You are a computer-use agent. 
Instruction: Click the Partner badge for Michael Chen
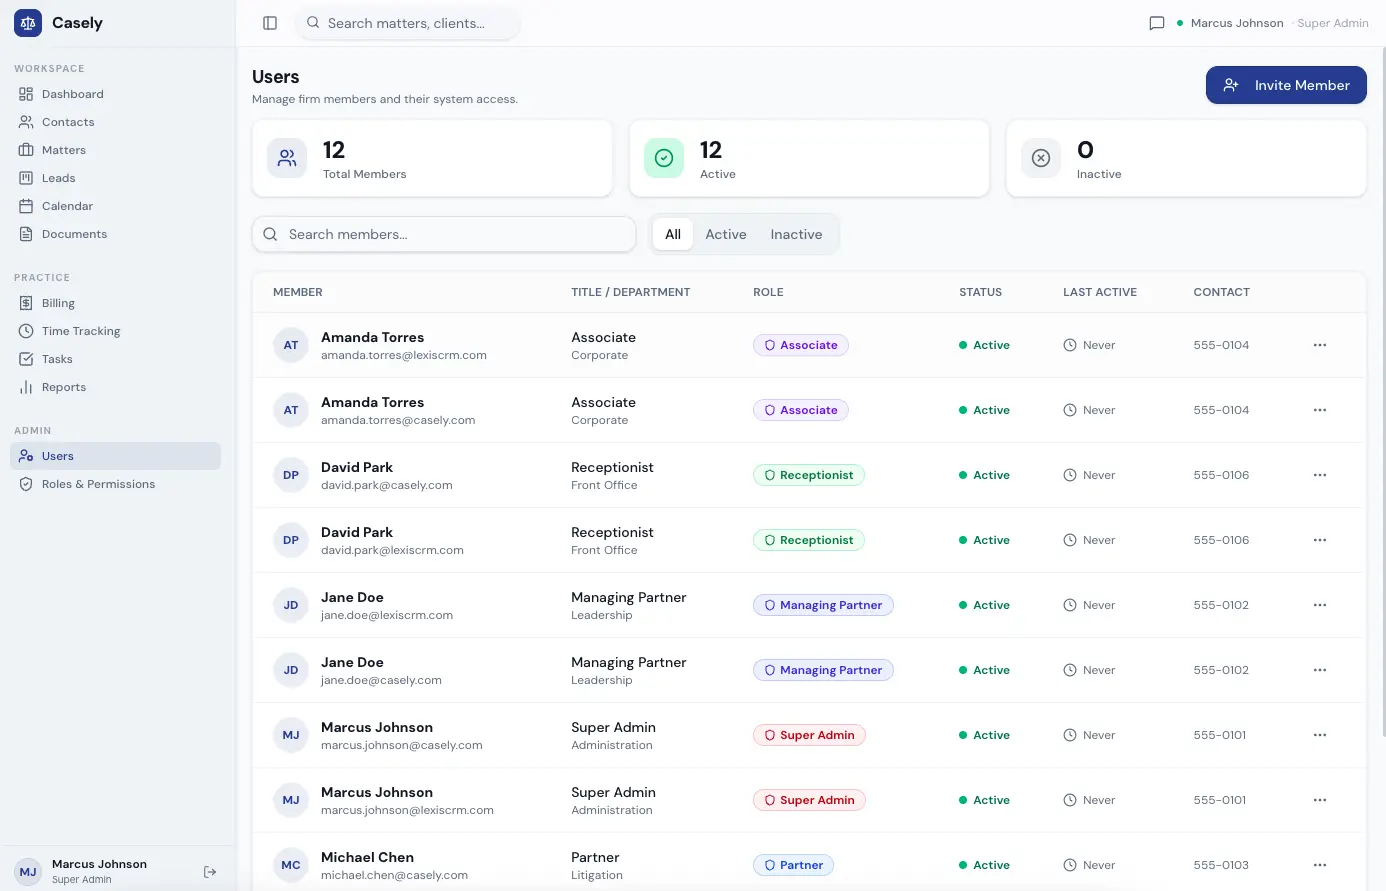click(793, 865)
